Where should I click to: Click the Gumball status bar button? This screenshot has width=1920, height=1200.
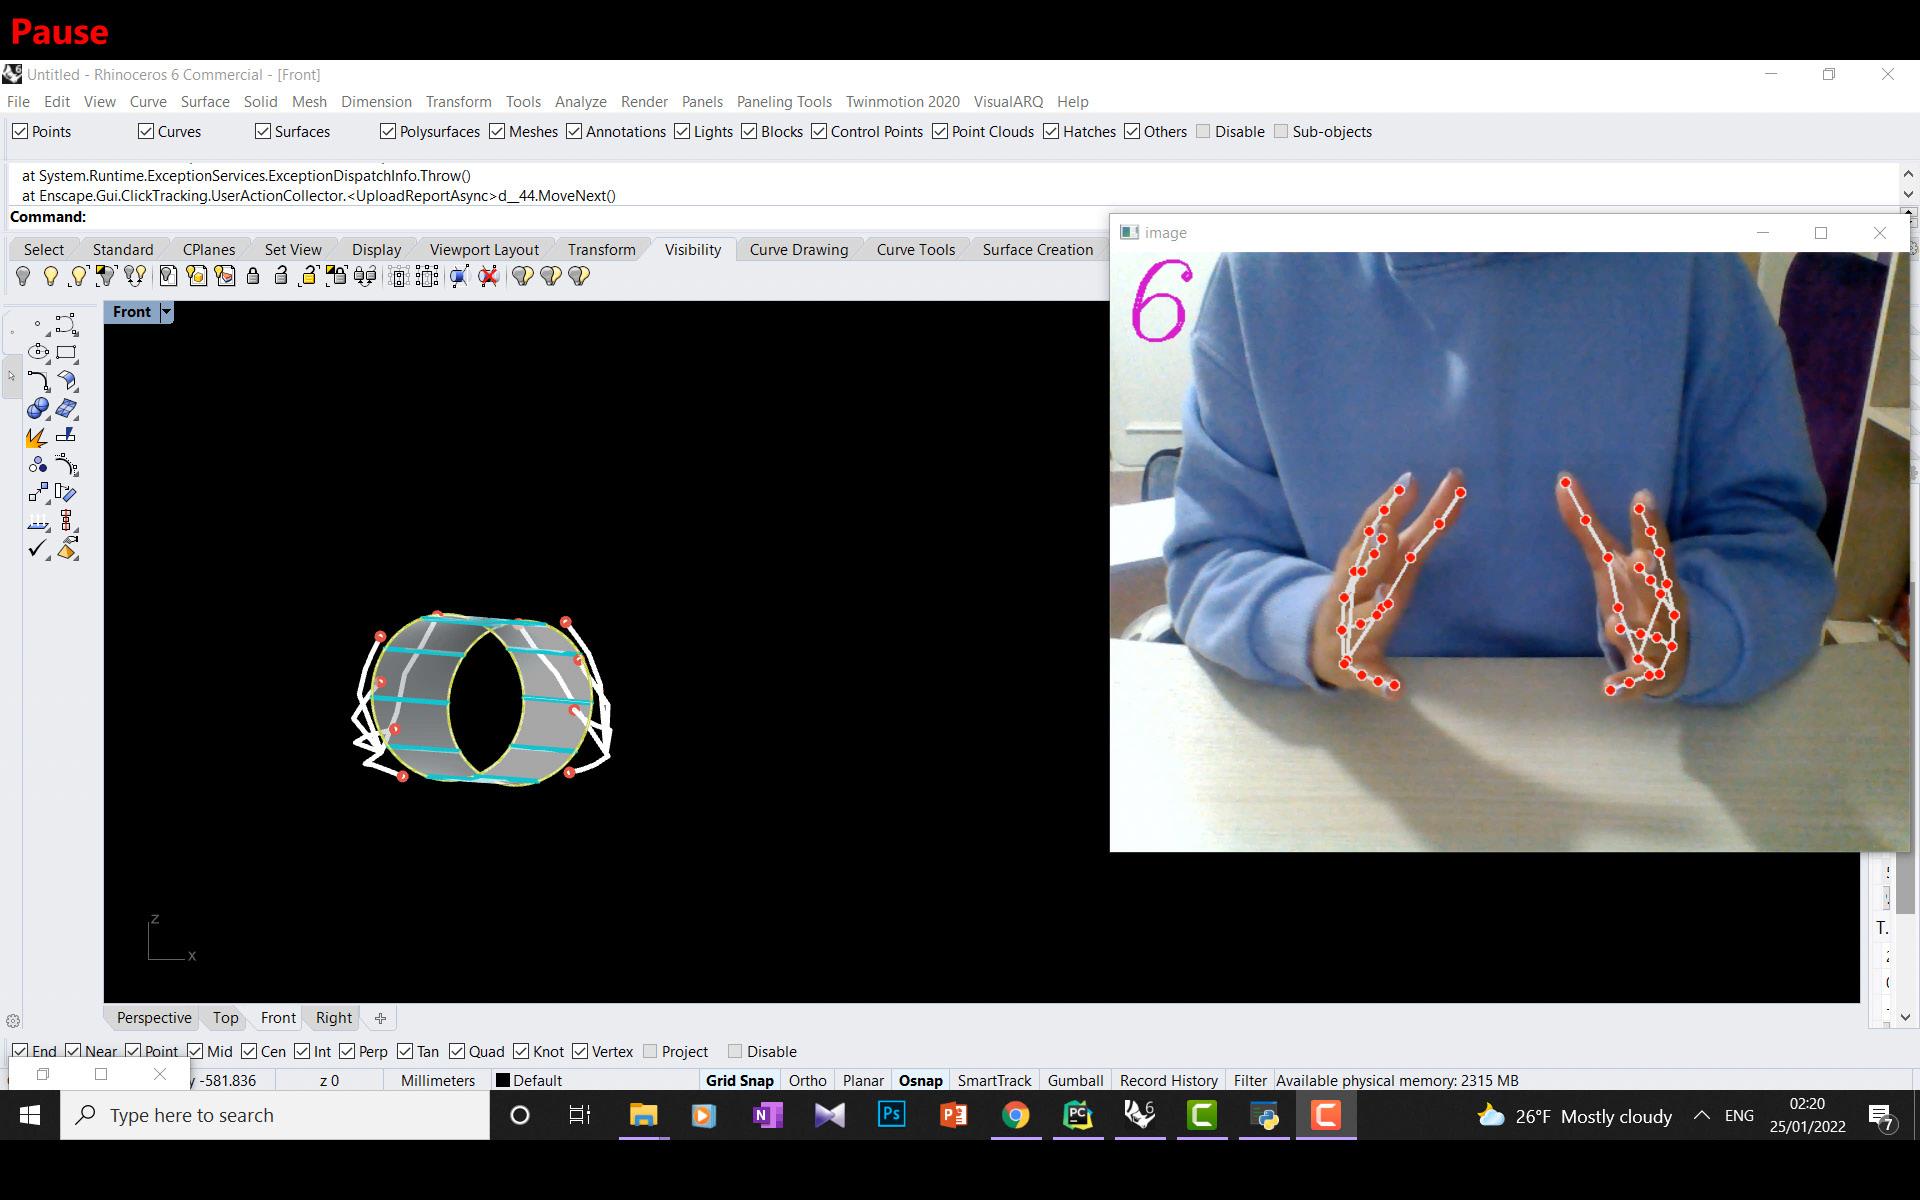point(1075,1080)
